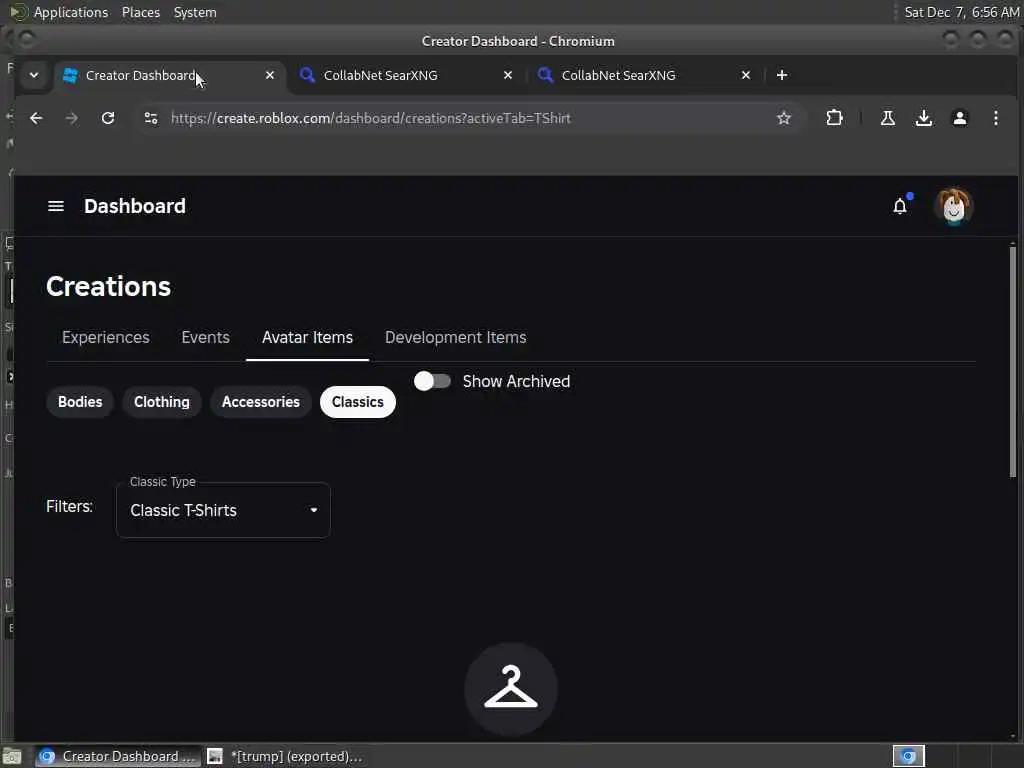
Task: Open Chrome Labs flask icon
Action: point(888,118)
